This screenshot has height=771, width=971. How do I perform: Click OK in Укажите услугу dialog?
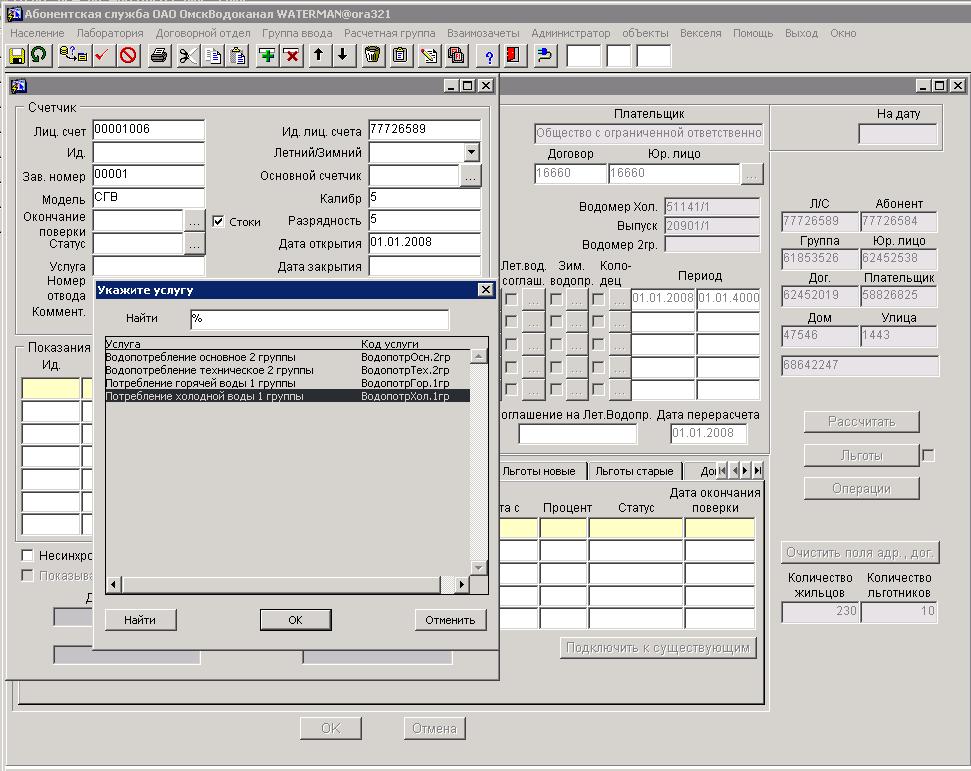click(295, 620)
